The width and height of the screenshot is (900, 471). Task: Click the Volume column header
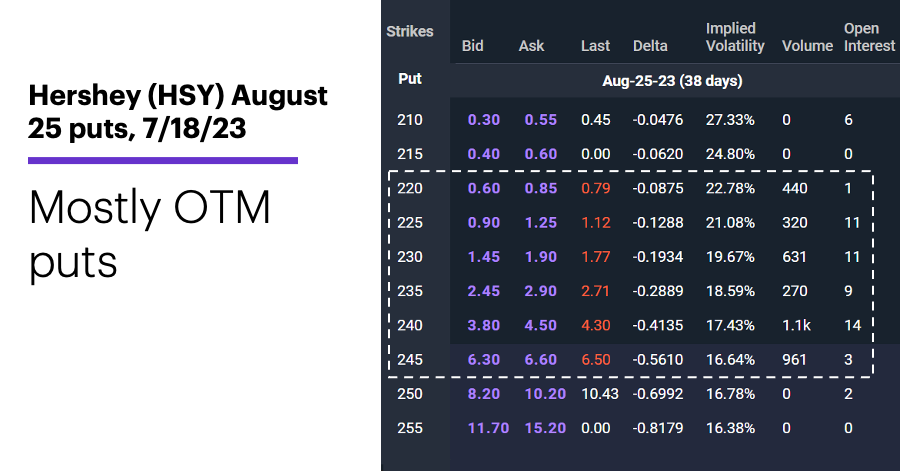[x=808, y=46]
